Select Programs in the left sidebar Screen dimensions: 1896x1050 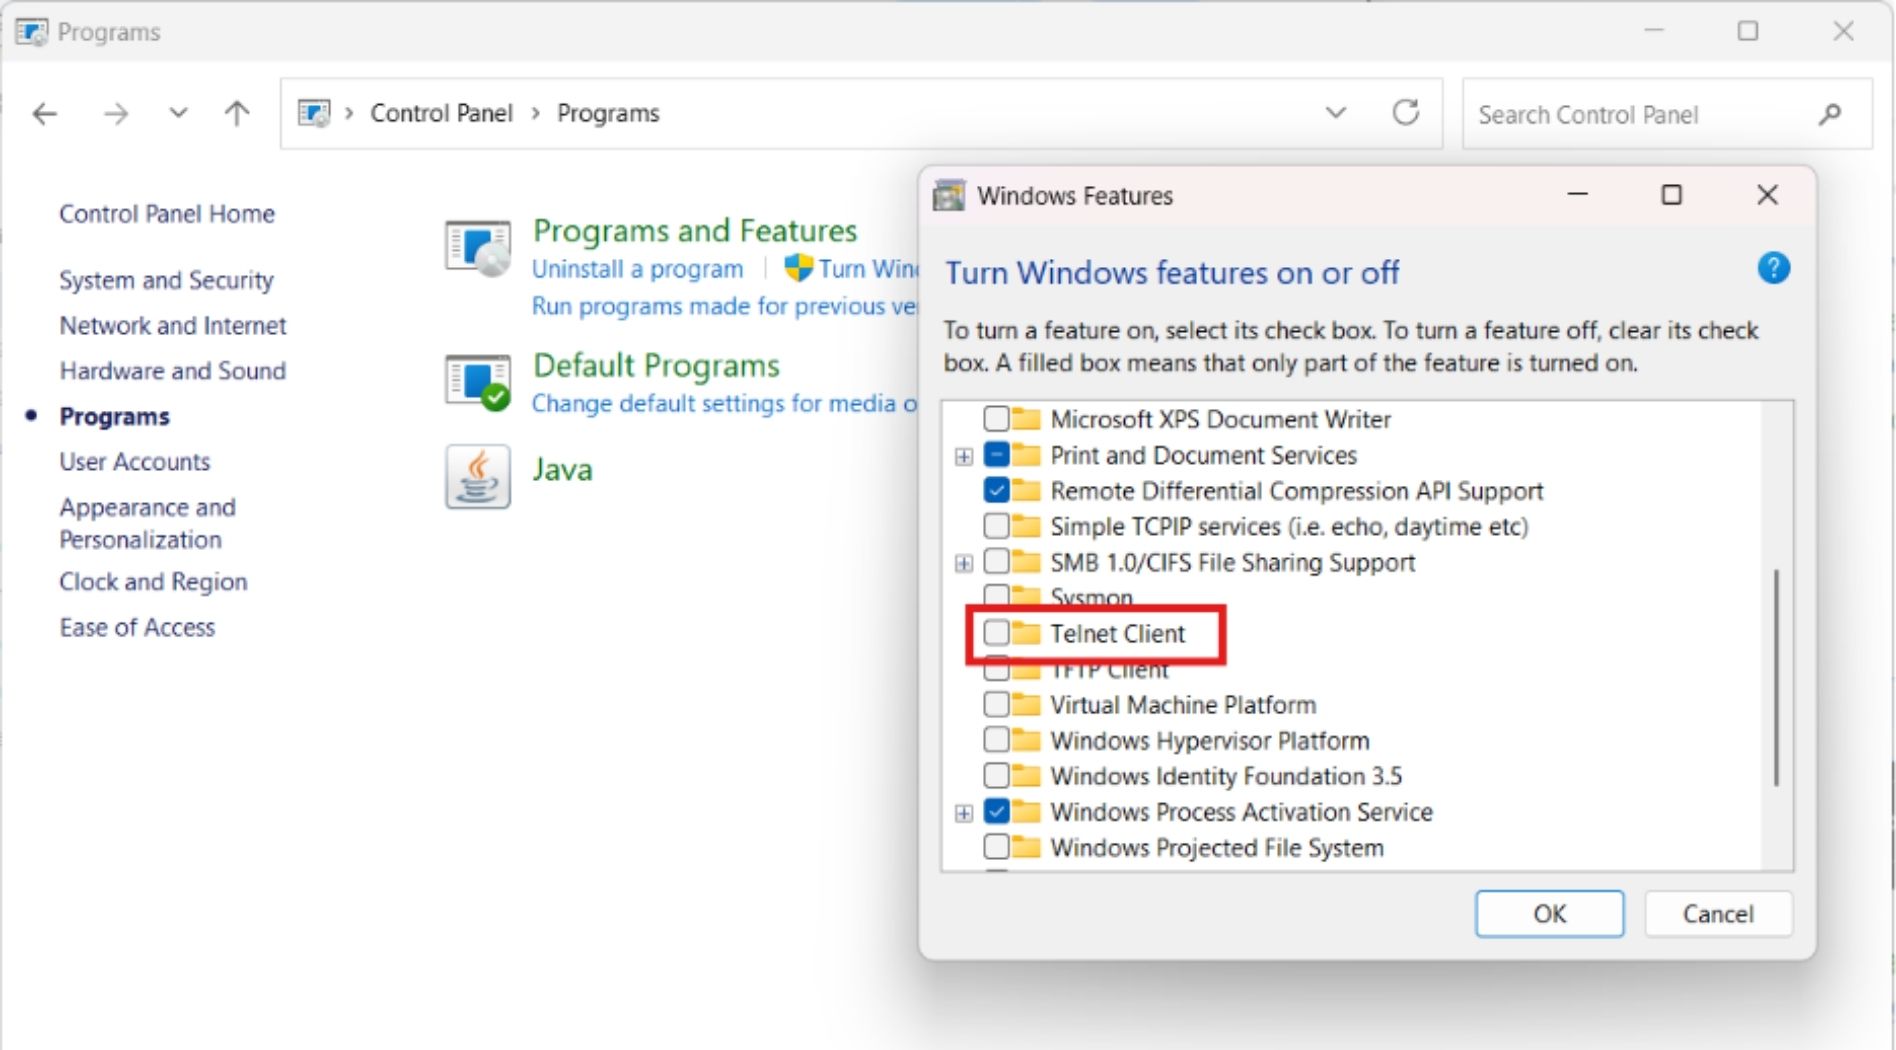(115, 416)
